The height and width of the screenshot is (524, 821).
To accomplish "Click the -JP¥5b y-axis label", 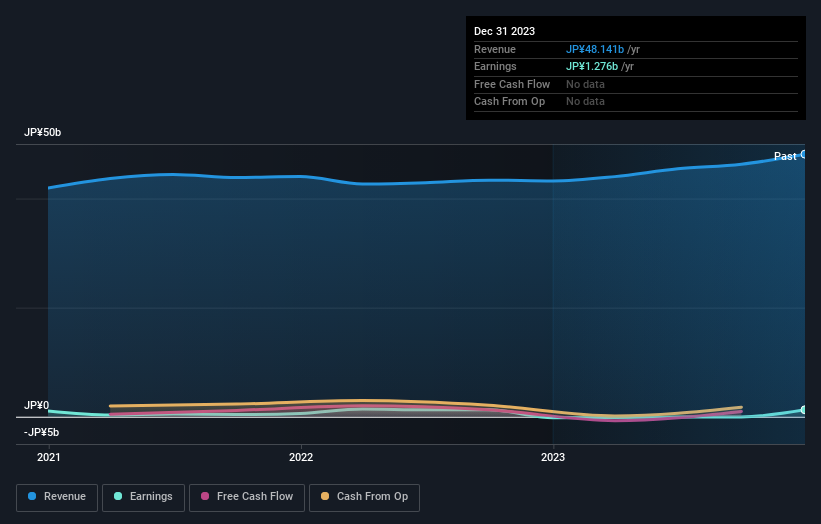I will point(41,432).
